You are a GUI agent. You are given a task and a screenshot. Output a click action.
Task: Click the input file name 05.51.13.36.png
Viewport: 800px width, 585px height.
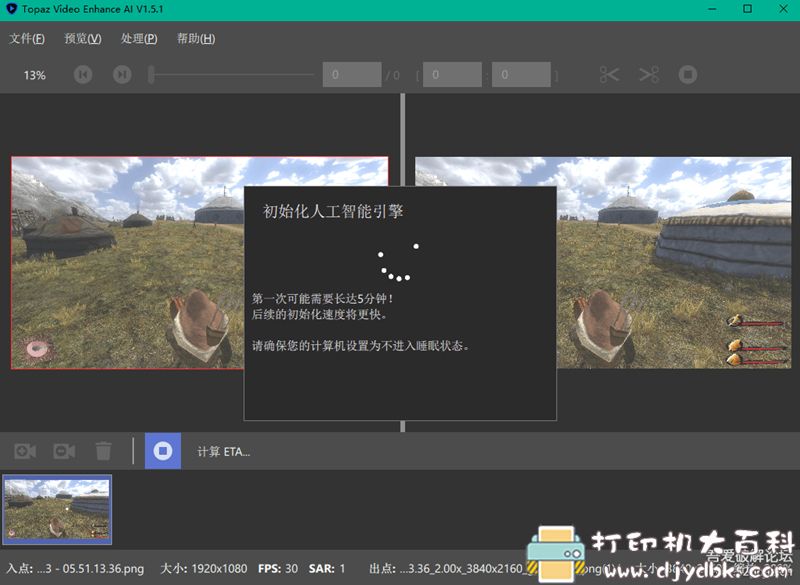point(103,568)
